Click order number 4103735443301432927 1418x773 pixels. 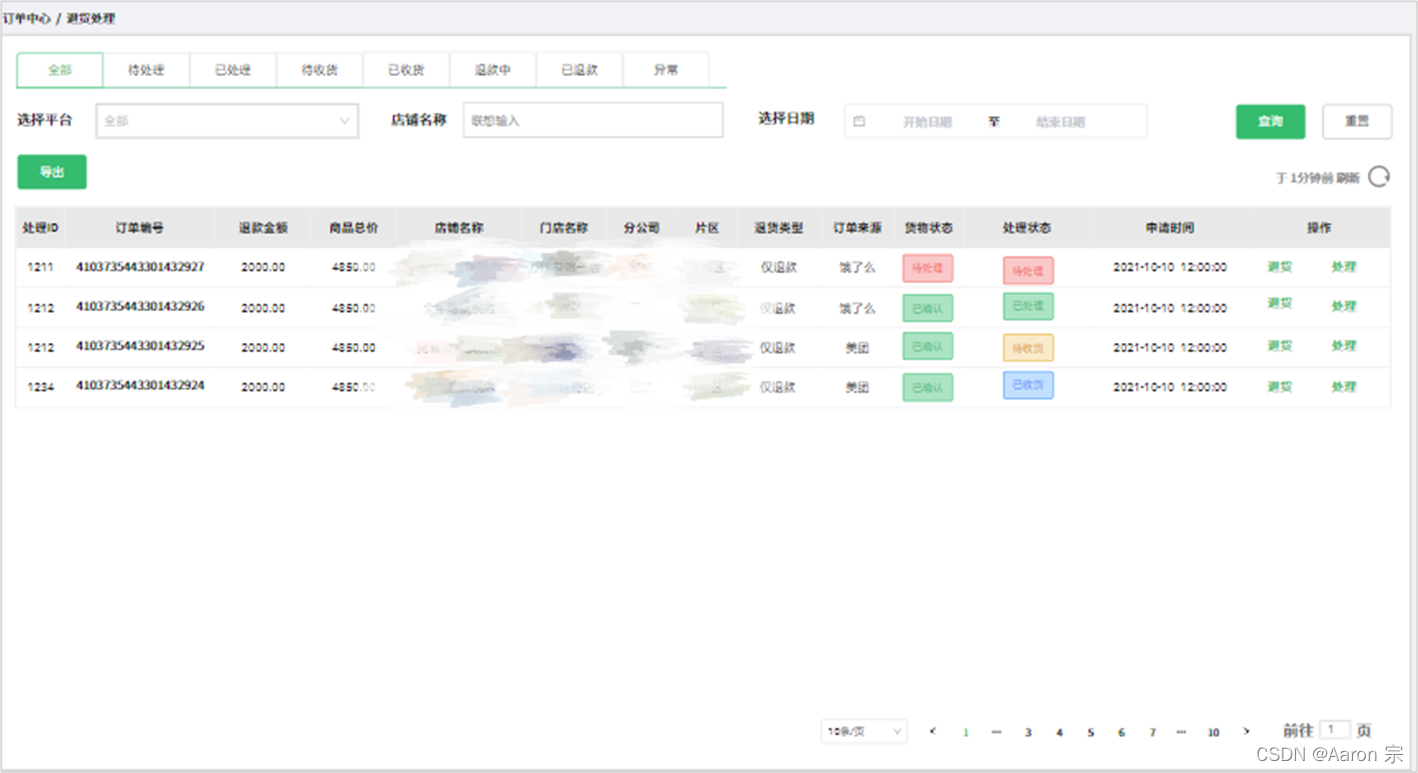coord(140,267)
